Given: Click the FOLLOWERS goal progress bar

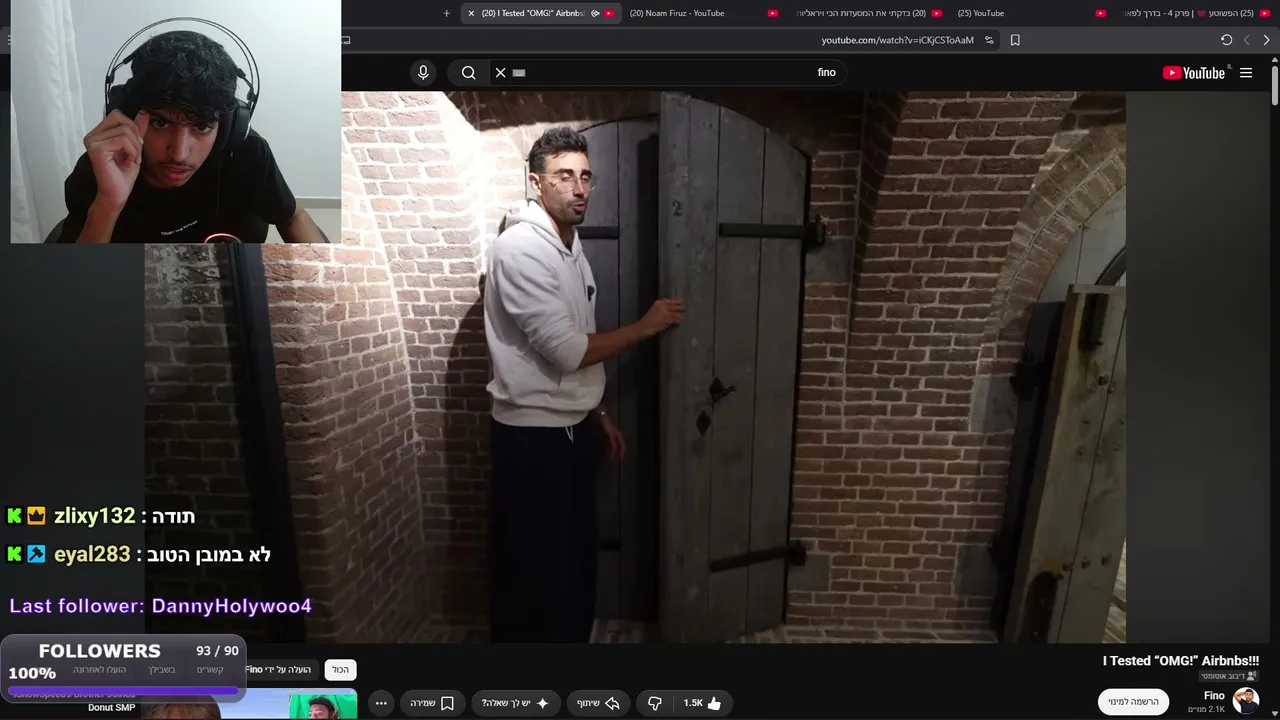Looking at the screenshot, I should [x=122, y=690].
